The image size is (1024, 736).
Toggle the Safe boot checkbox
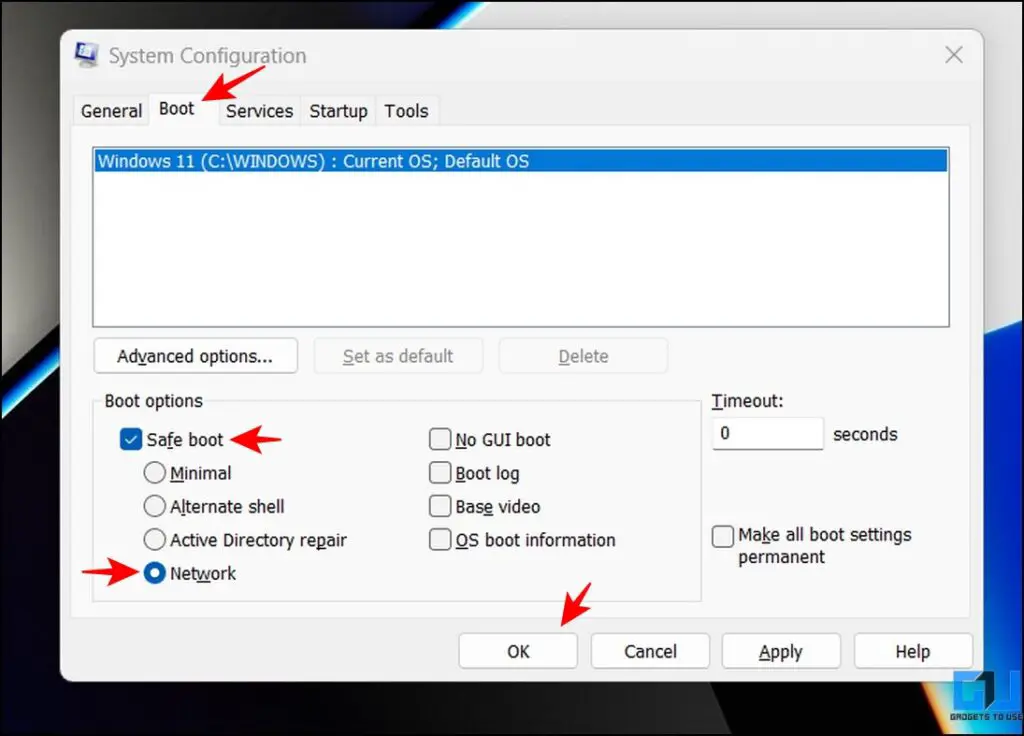[x=130, y=439]
